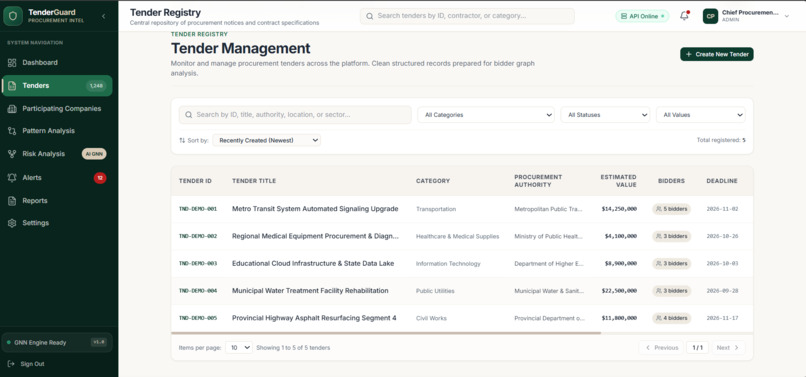Click the Reports file icon
Screen dimensions: 806x377
click(12, 201)
